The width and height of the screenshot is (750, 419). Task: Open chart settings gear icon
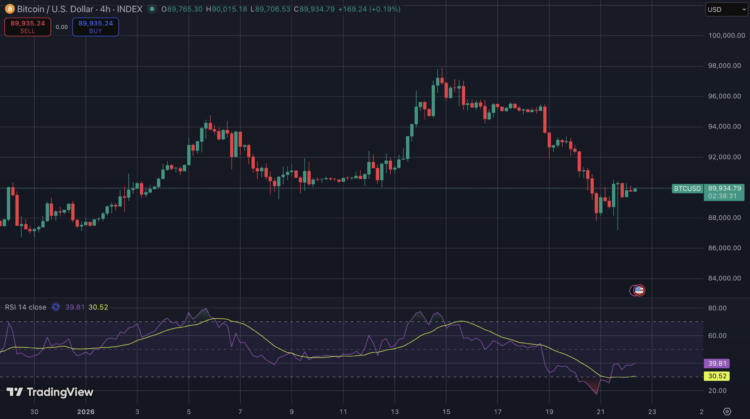[x=727, y=411]
